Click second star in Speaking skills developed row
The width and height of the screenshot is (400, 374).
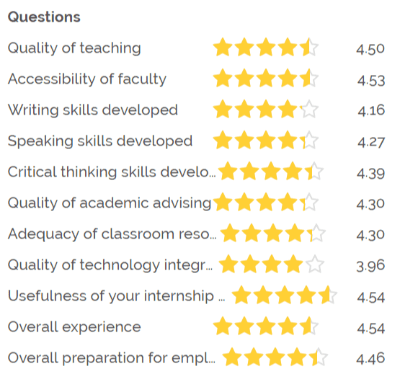tap(244, 140)
